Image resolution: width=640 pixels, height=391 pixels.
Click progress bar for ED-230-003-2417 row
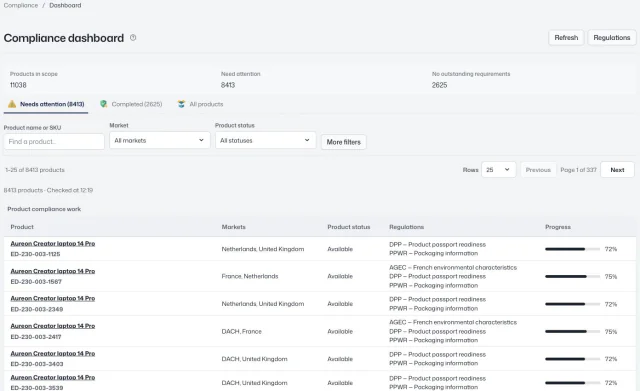pos(572,331)
